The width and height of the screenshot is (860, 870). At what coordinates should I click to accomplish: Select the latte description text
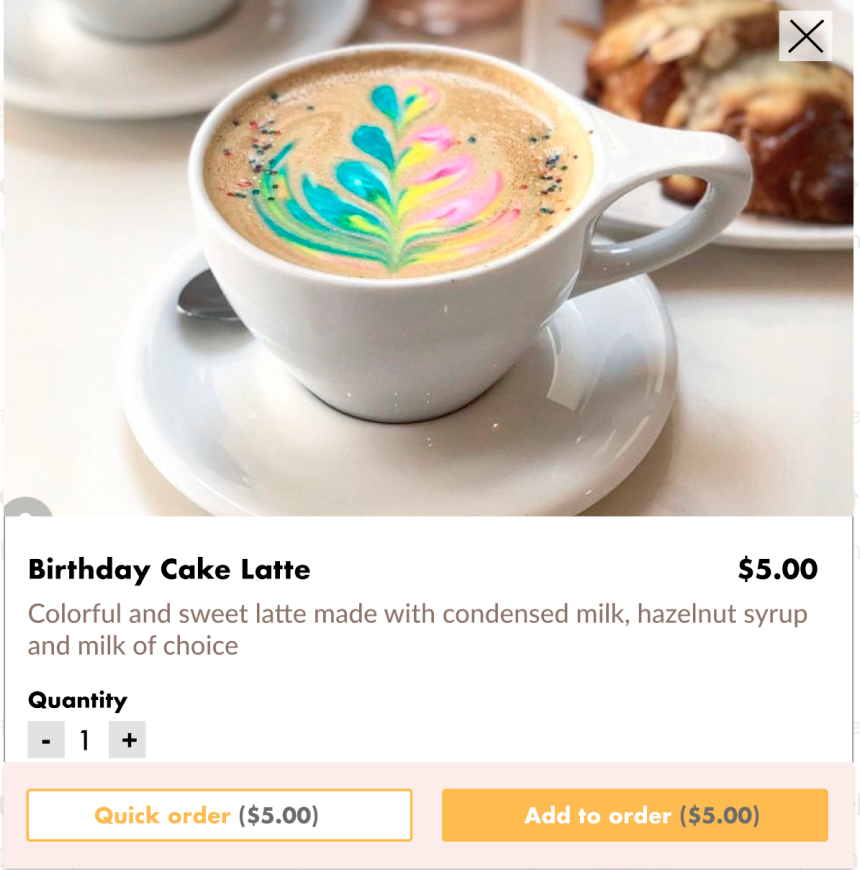[x=417, y=629]
